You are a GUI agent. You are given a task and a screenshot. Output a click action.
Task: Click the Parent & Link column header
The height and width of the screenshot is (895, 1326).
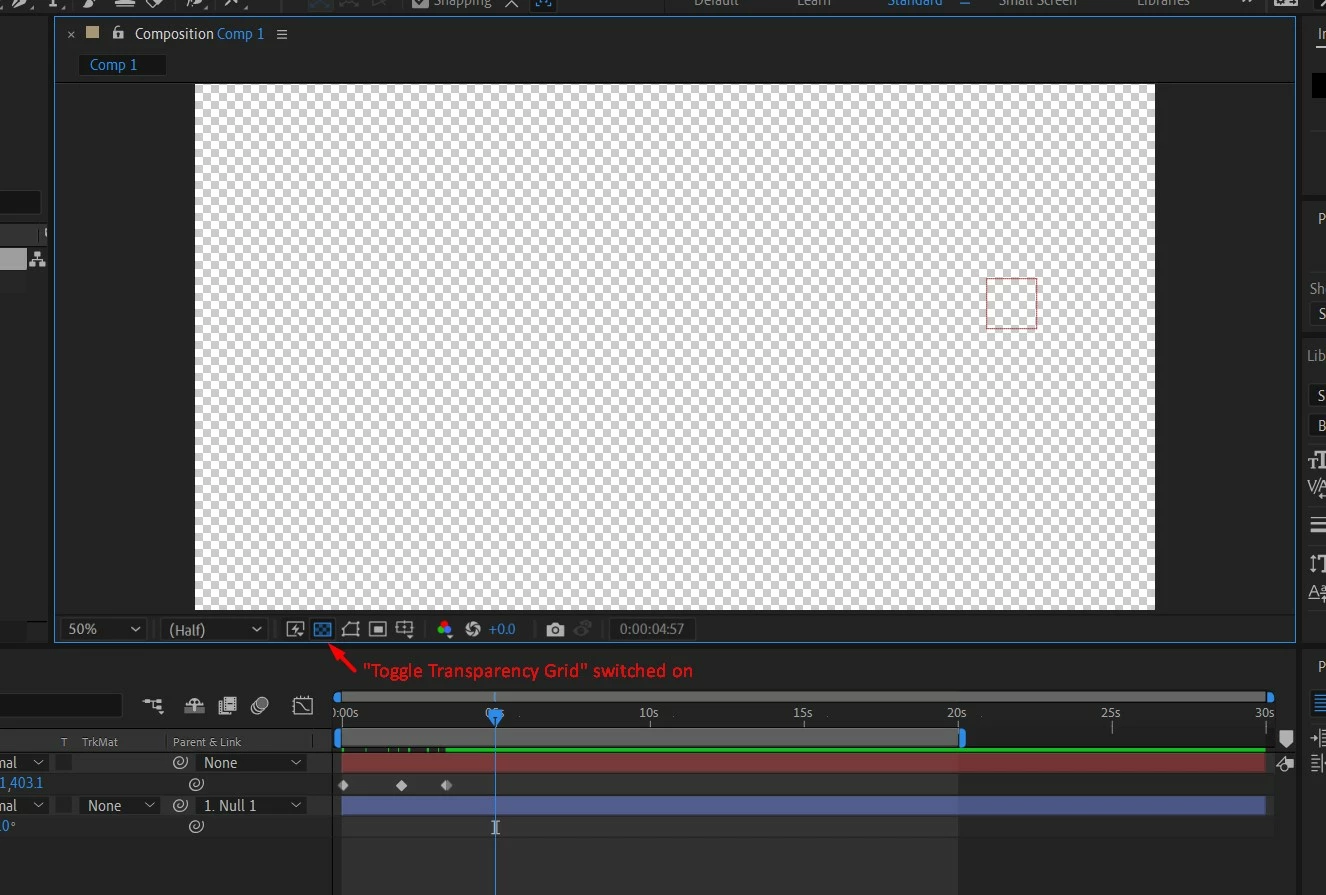(207, 742)
